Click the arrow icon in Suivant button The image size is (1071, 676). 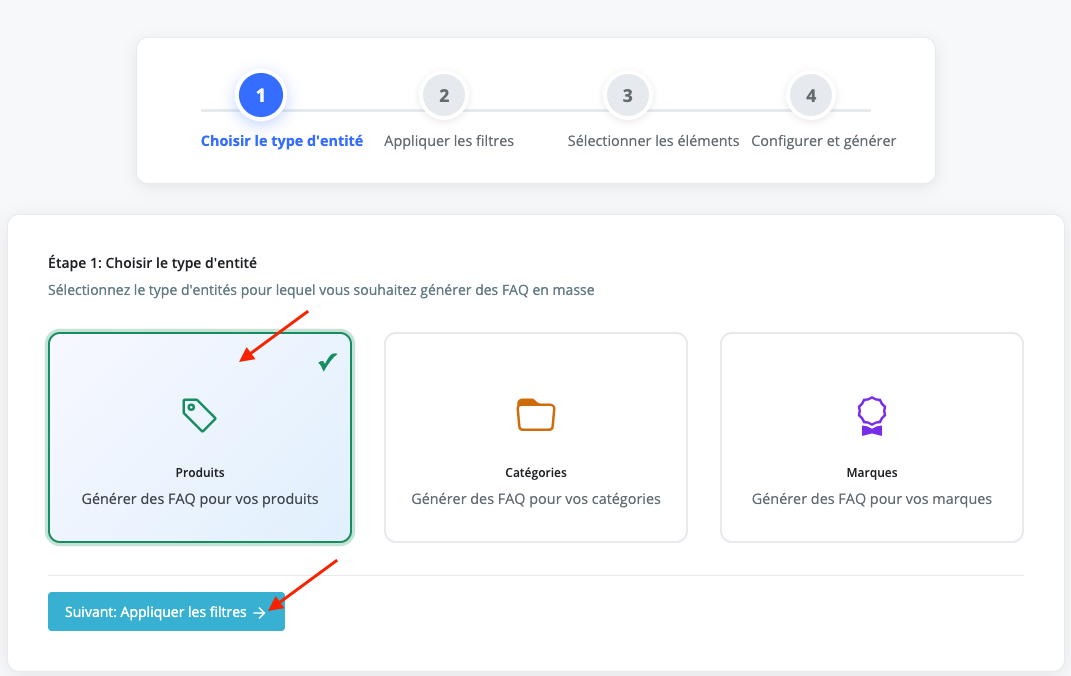(x=260, y=612)
